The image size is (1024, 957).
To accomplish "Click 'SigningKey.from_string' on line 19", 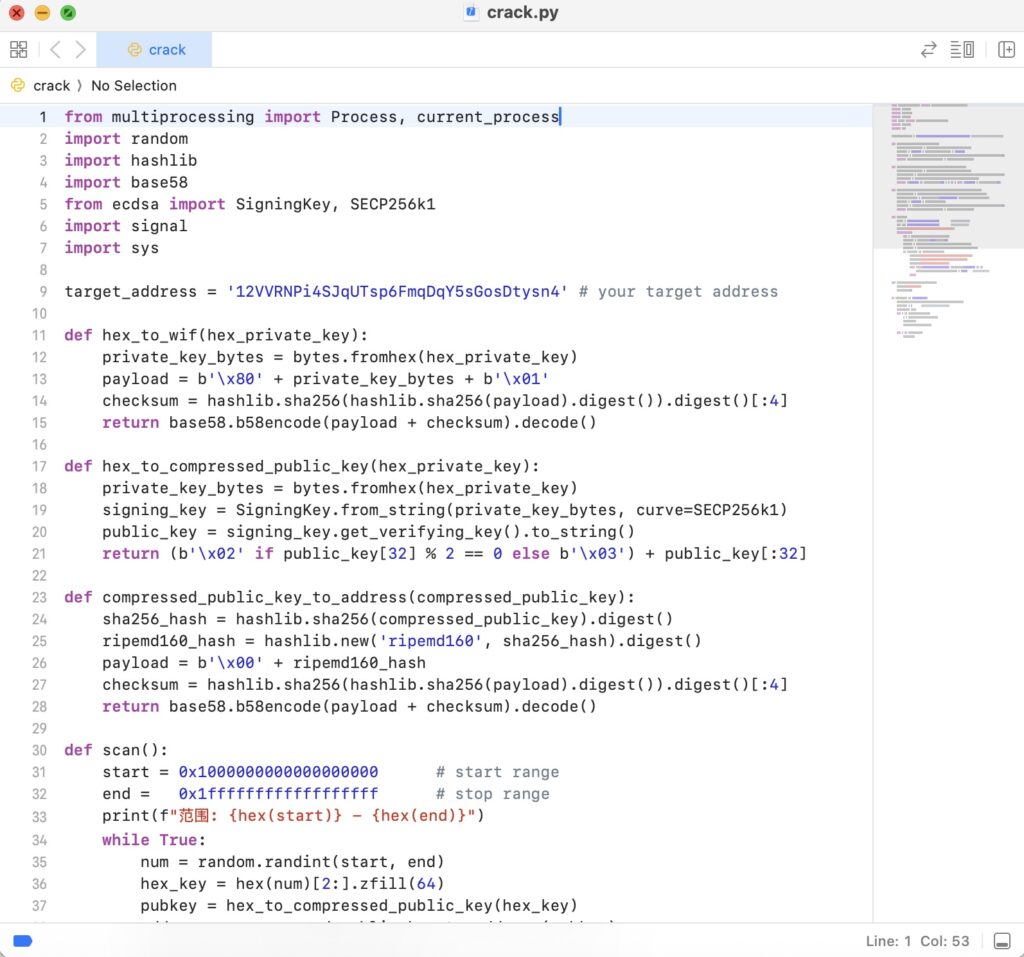I will click(340, 510).
